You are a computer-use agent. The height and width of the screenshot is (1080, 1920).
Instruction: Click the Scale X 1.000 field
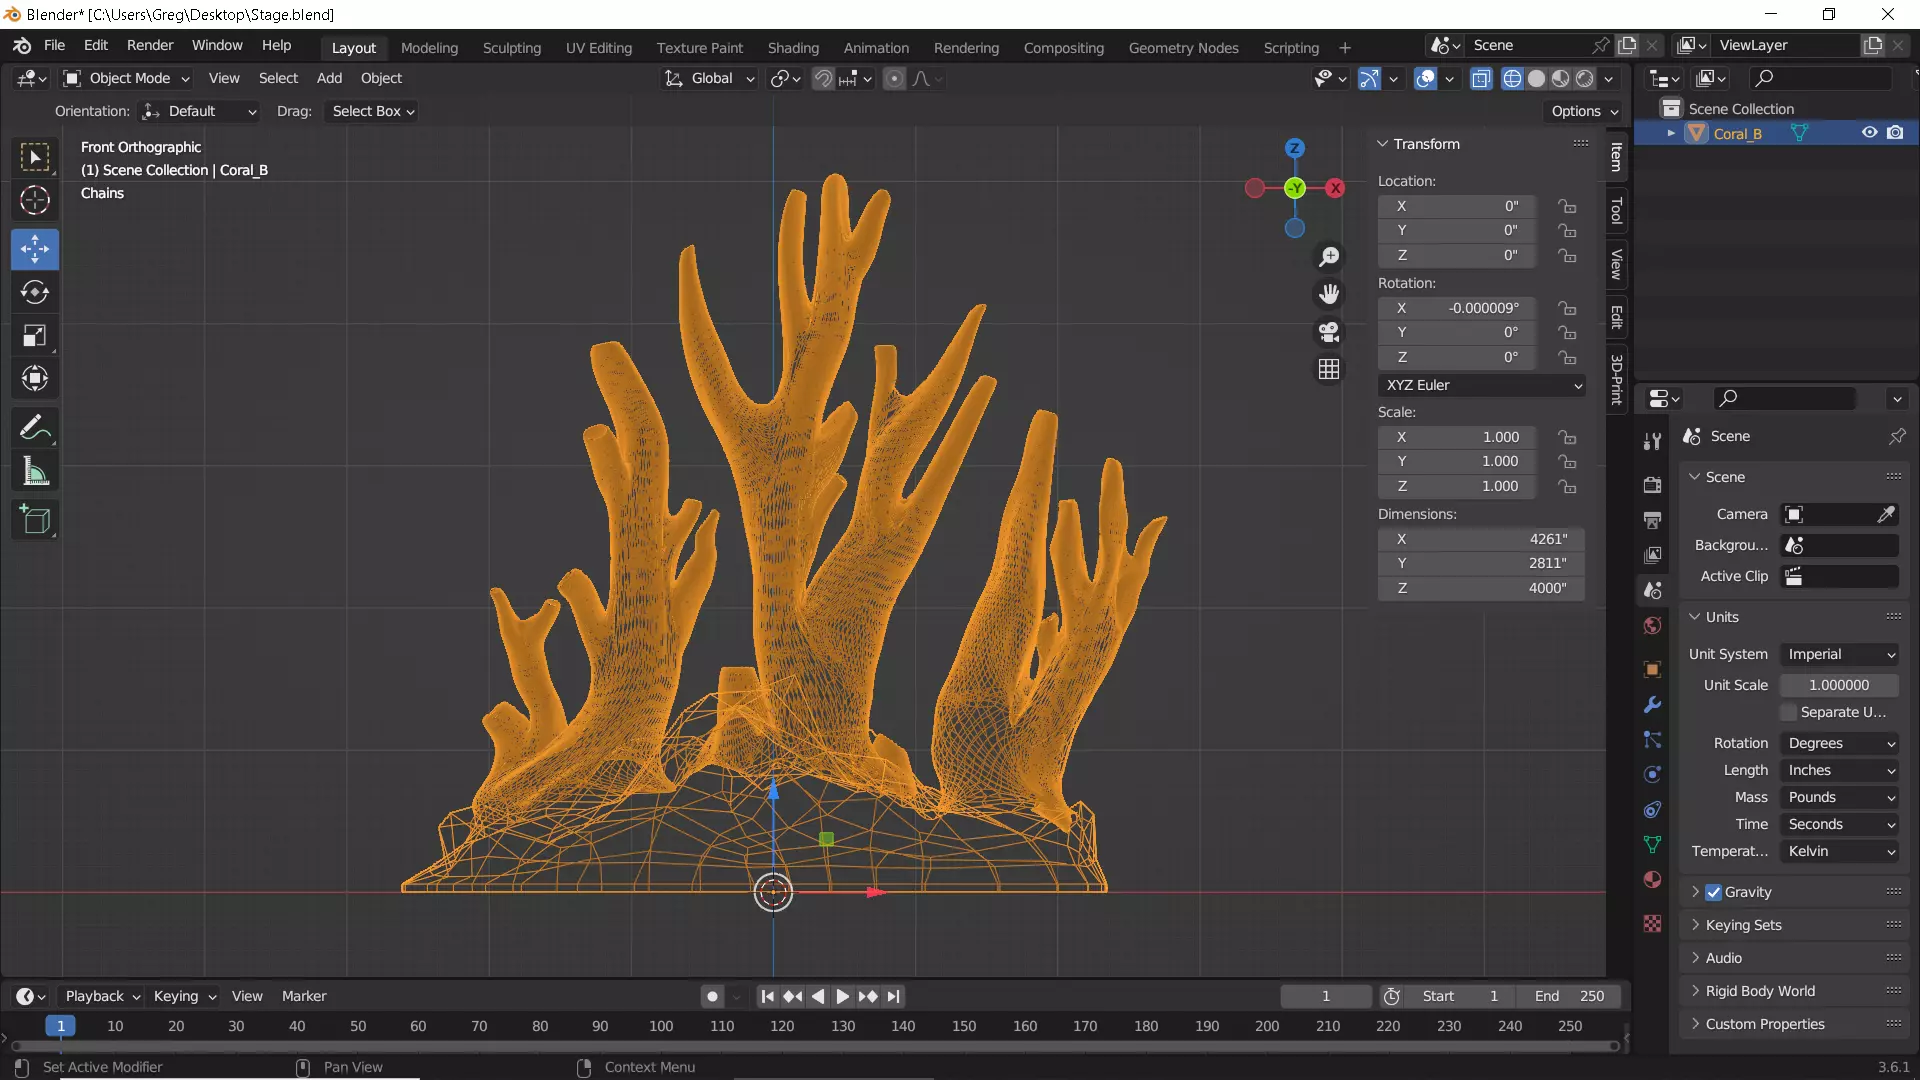coord(1457,437)
